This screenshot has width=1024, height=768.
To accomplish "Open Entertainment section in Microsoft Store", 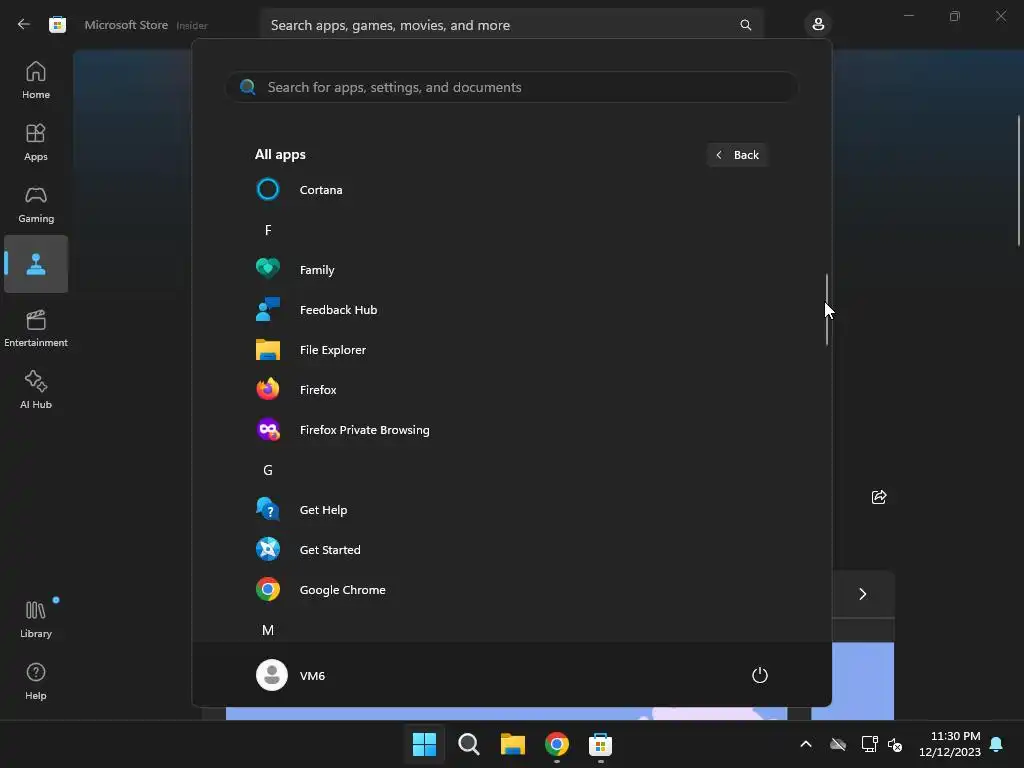I will pyautogui.click(x=36, y=328).
